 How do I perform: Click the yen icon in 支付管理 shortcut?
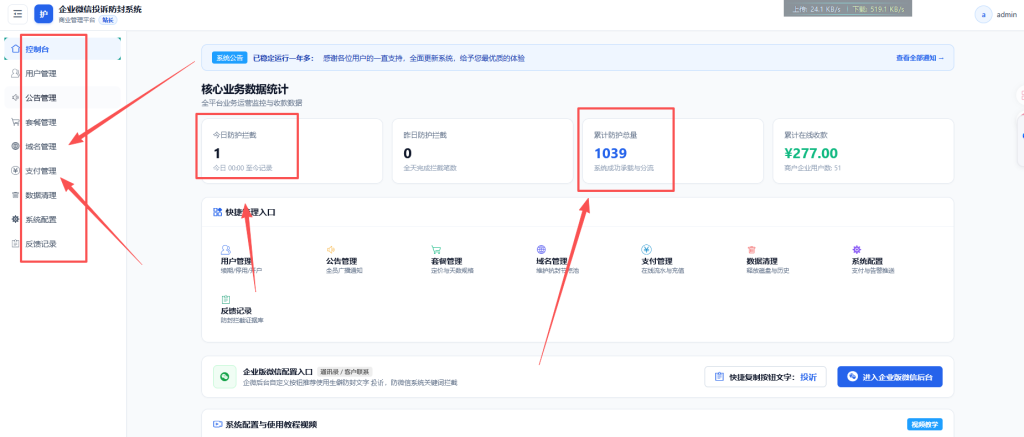[647, 249]
